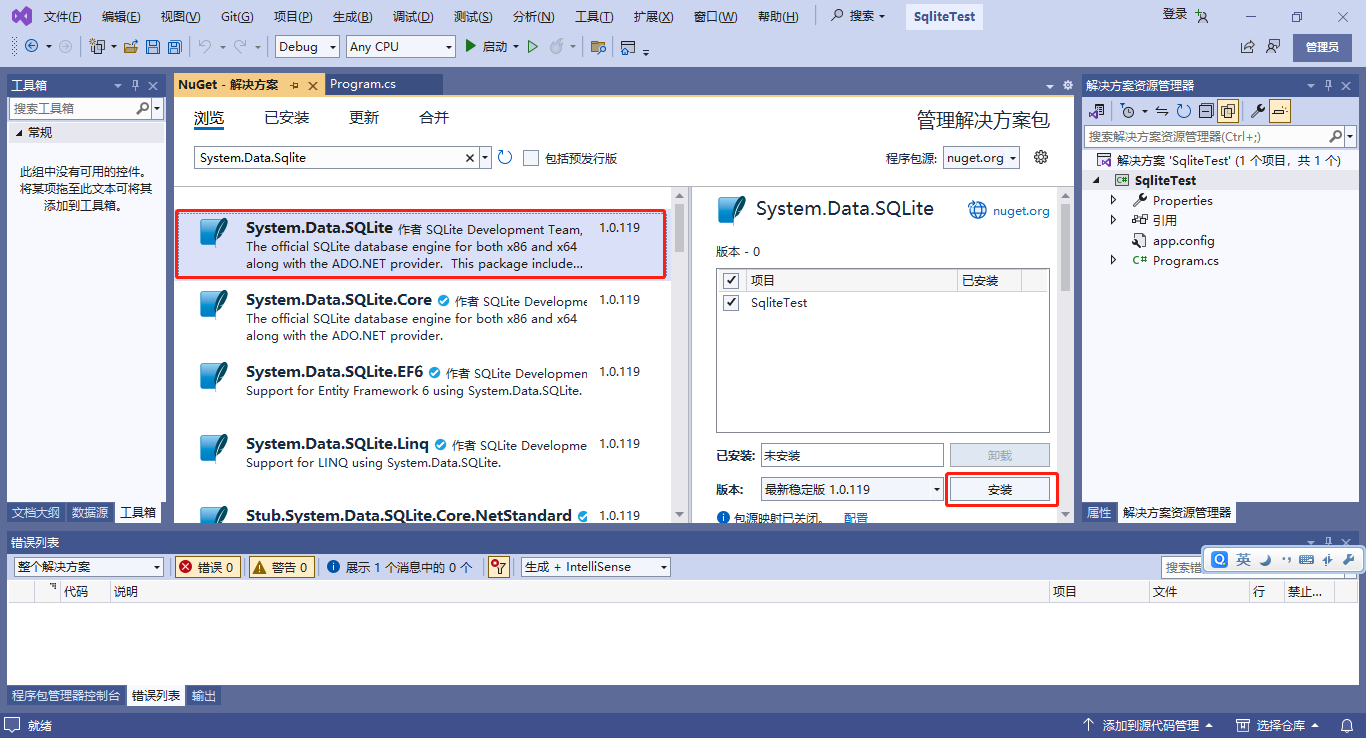Open the entire solution scope dropdown
Screen dimensions: 1366x738
point(88,567)
